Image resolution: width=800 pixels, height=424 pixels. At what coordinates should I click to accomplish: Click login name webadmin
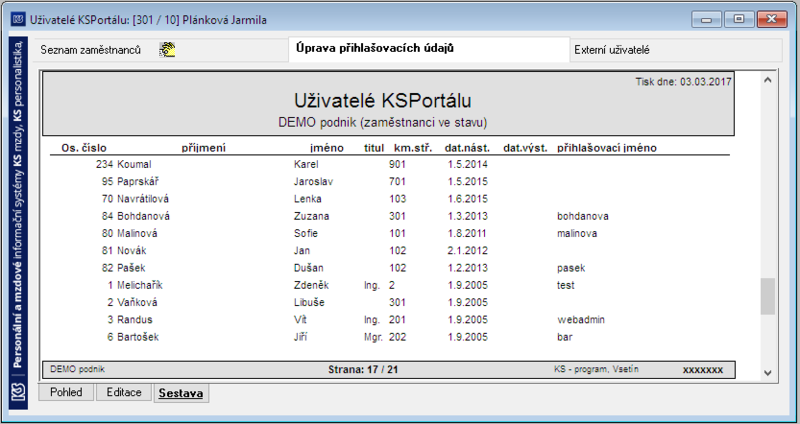[581, 320]
